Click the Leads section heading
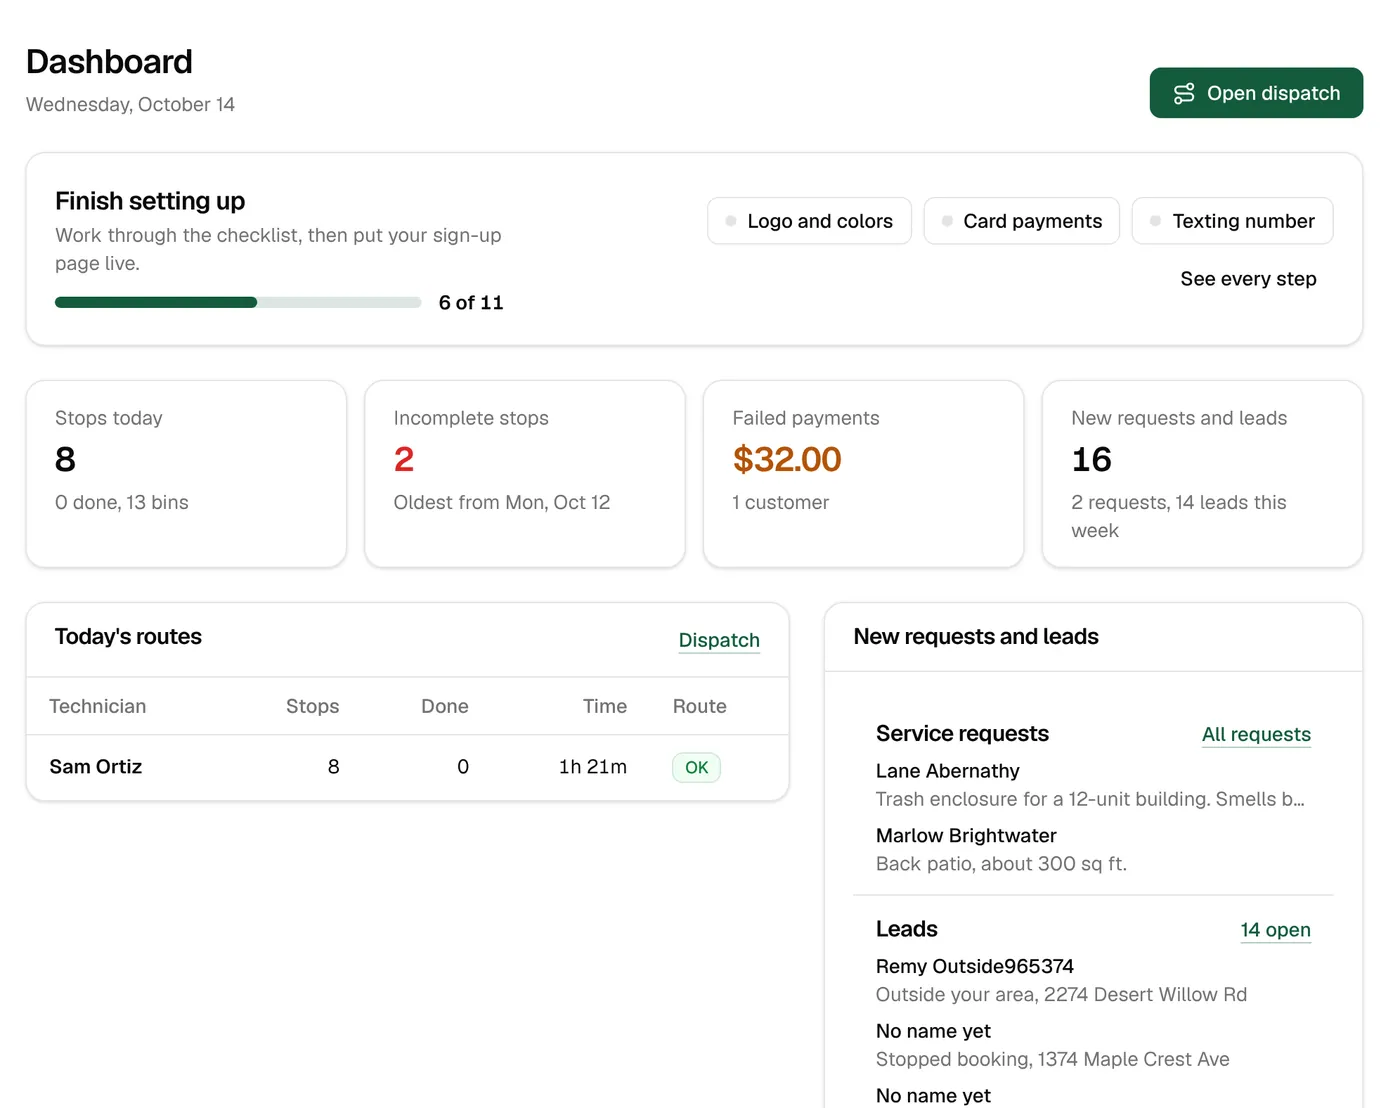 (907, 929)
